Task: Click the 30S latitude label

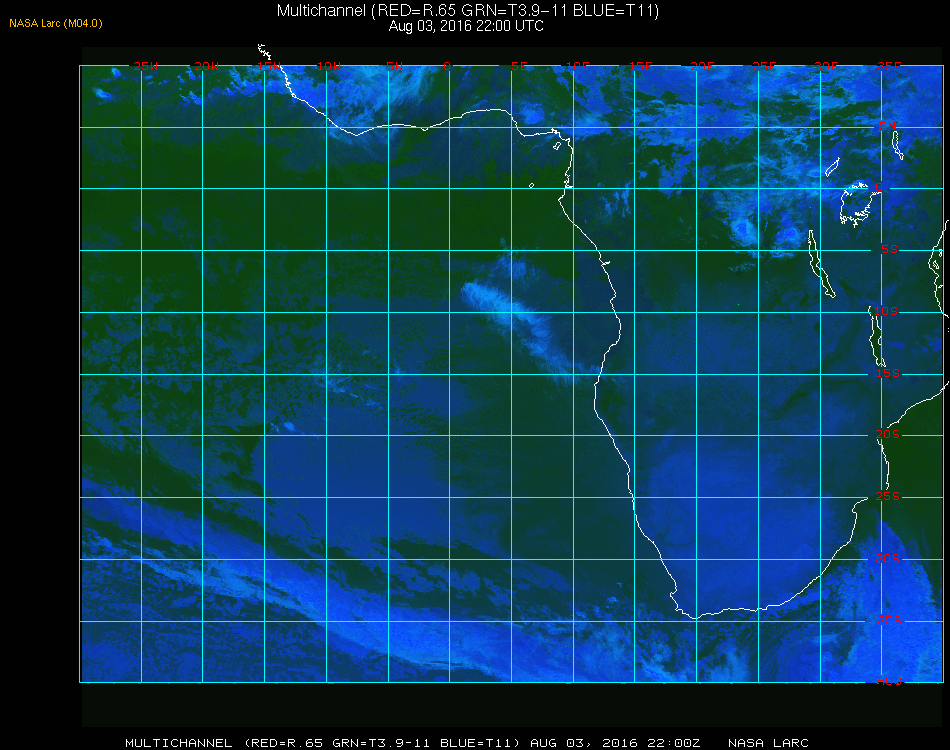Action: tap(888, 558)
